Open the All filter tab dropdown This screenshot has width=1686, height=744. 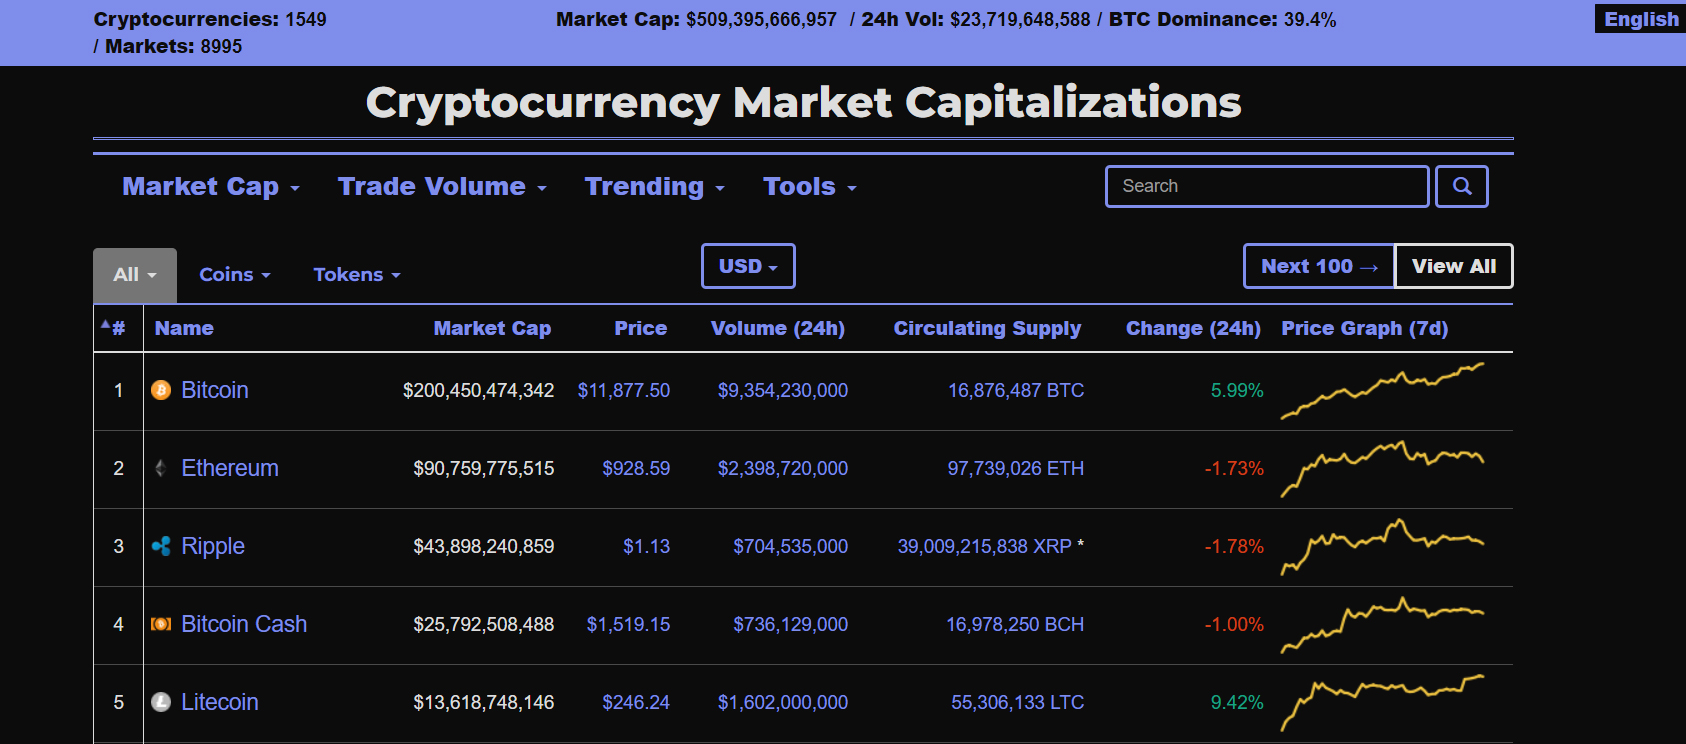tap(135, 275)
